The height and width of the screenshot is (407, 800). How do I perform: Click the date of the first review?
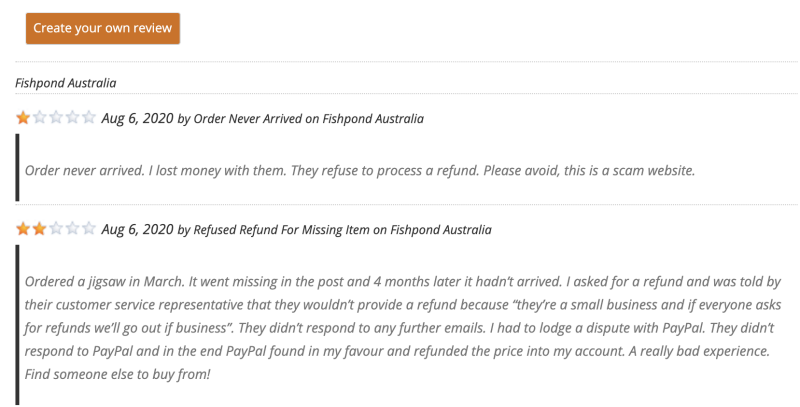(137, 118)
